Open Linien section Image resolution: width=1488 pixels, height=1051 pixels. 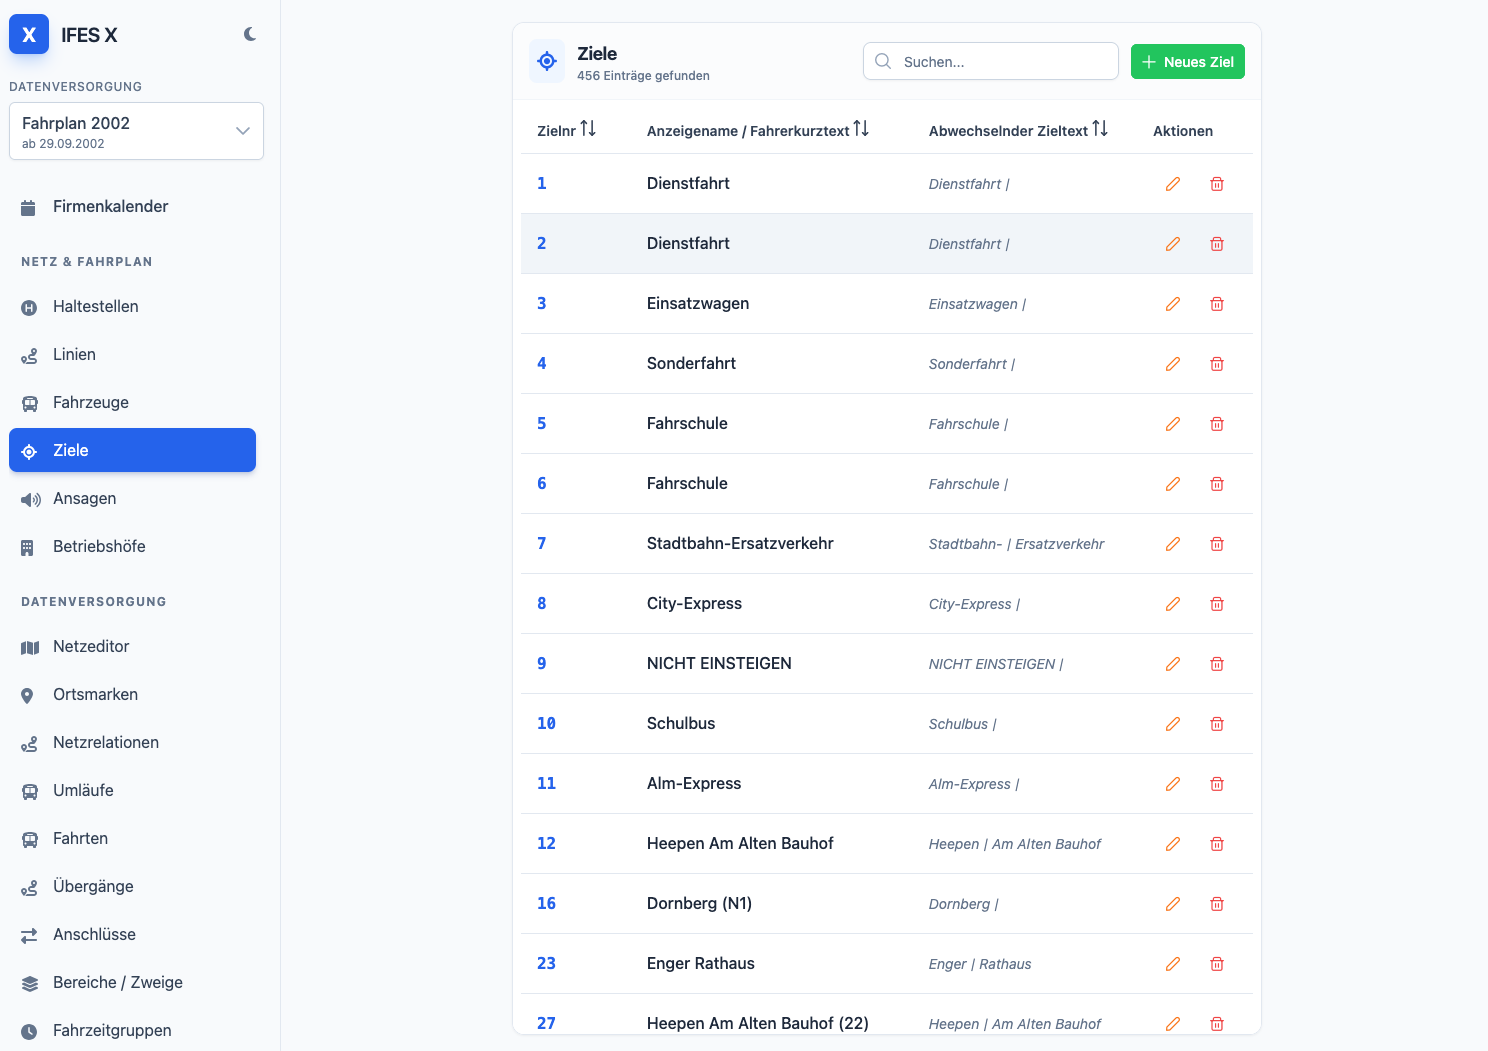tap(132, 355)
